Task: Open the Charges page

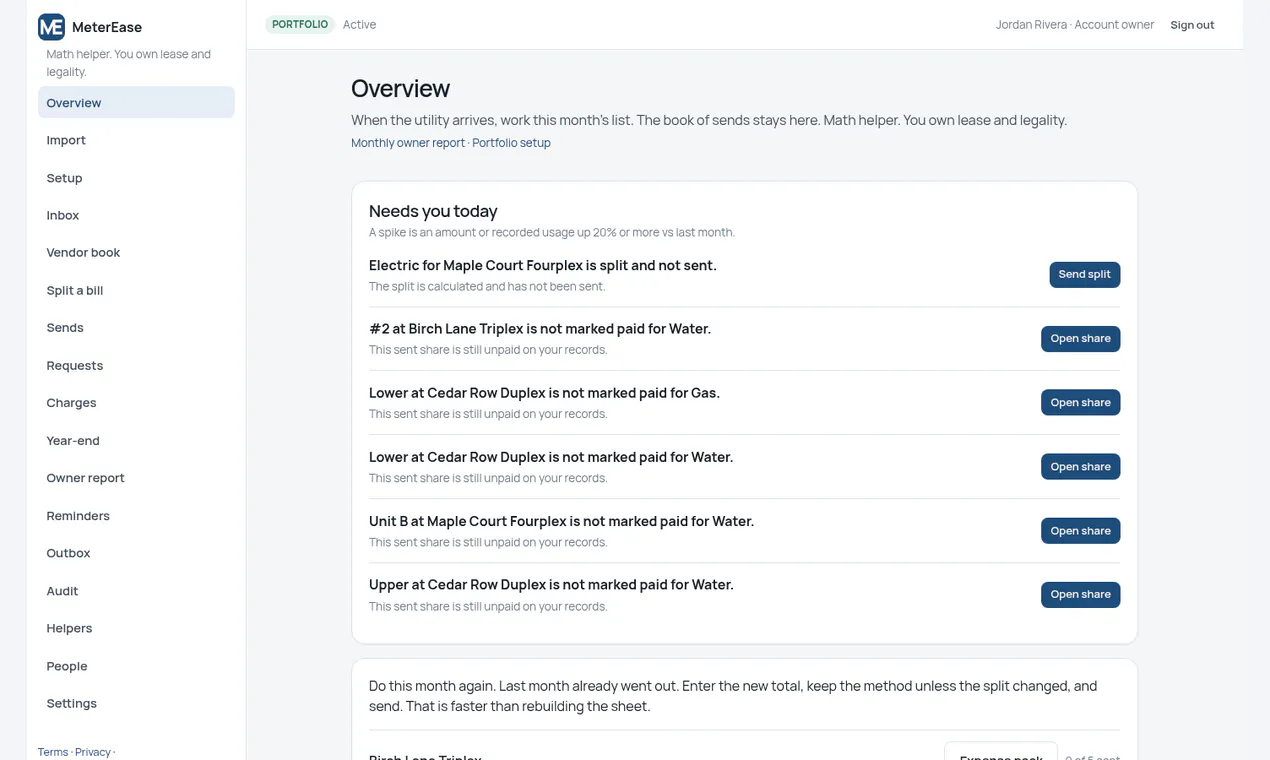Action: coord(136,403)
